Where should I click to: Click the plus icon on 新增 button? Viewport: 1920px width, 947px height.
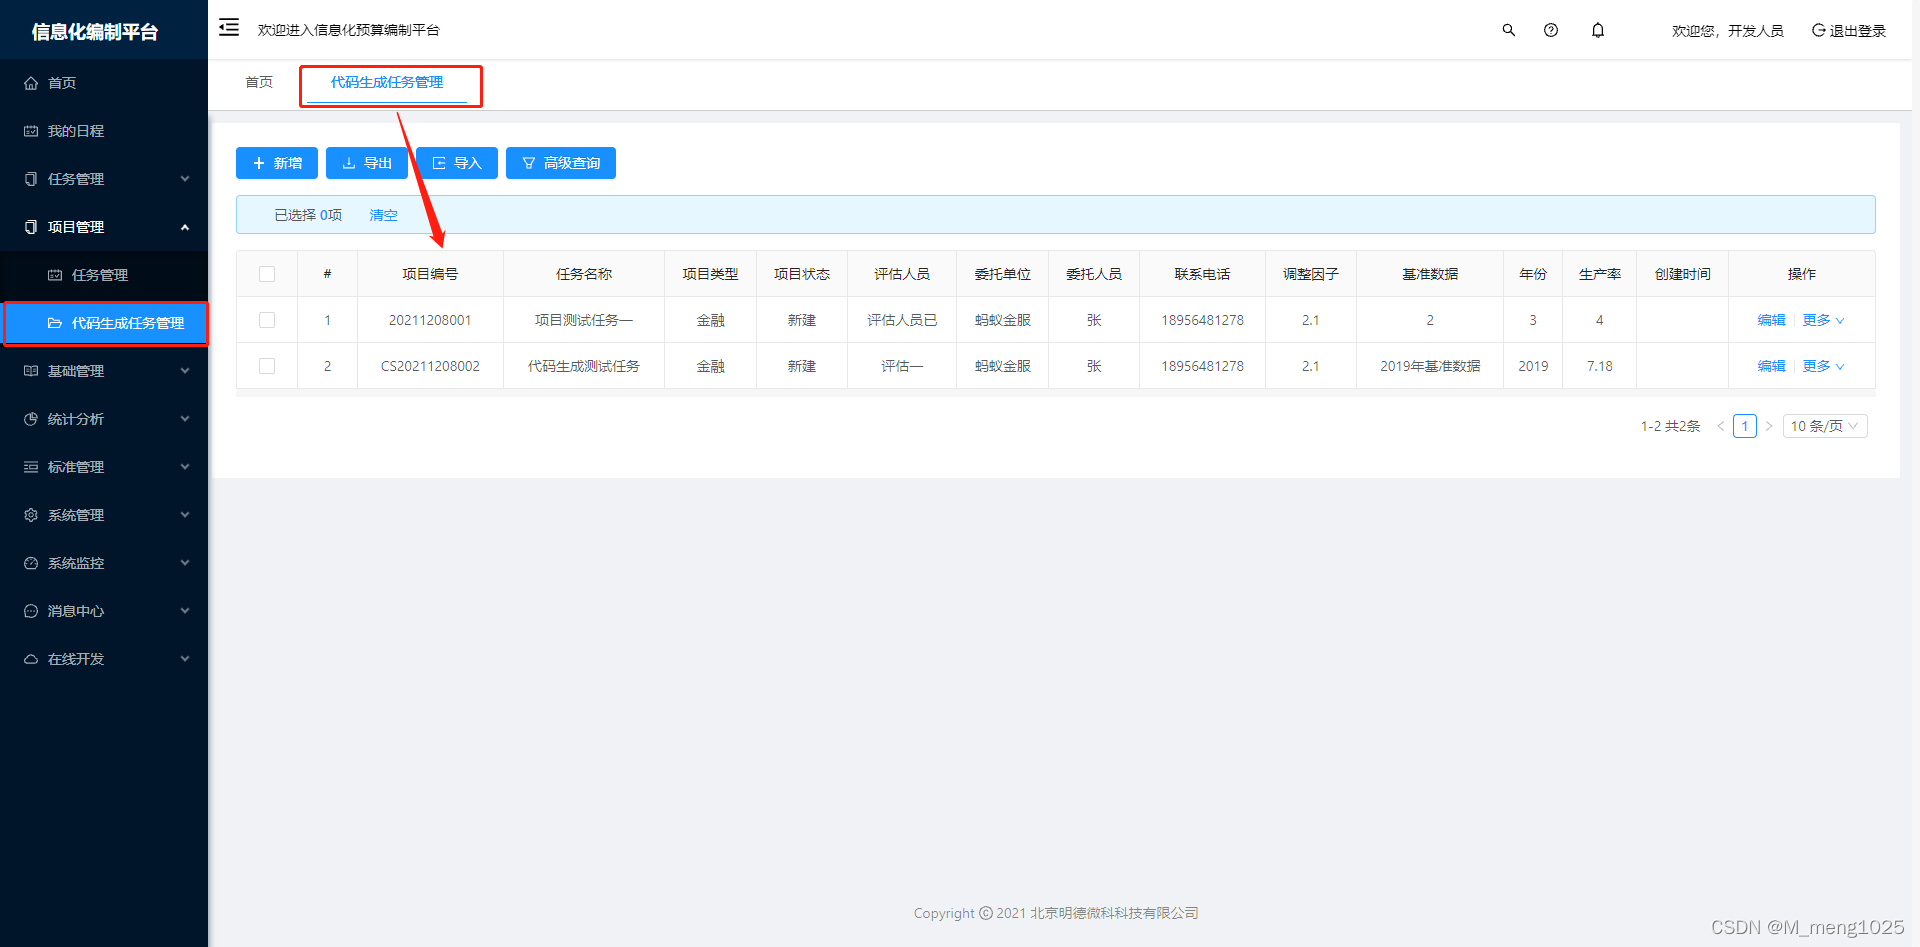point(259,163)
